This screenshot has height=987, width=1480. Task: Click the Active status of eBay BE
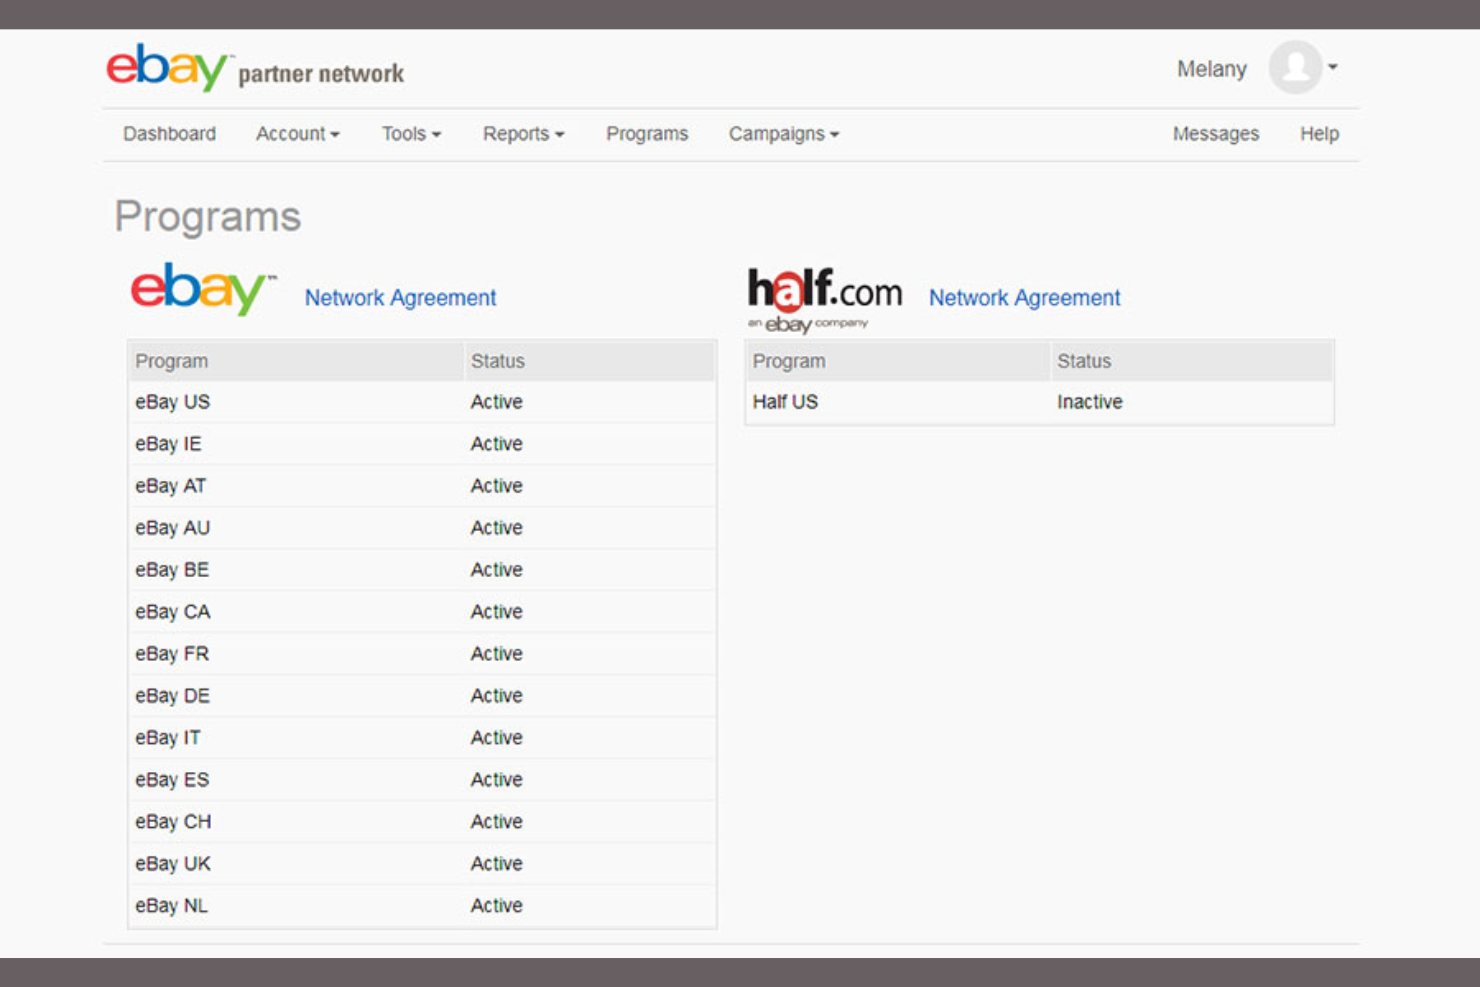[x=497, y=570]
